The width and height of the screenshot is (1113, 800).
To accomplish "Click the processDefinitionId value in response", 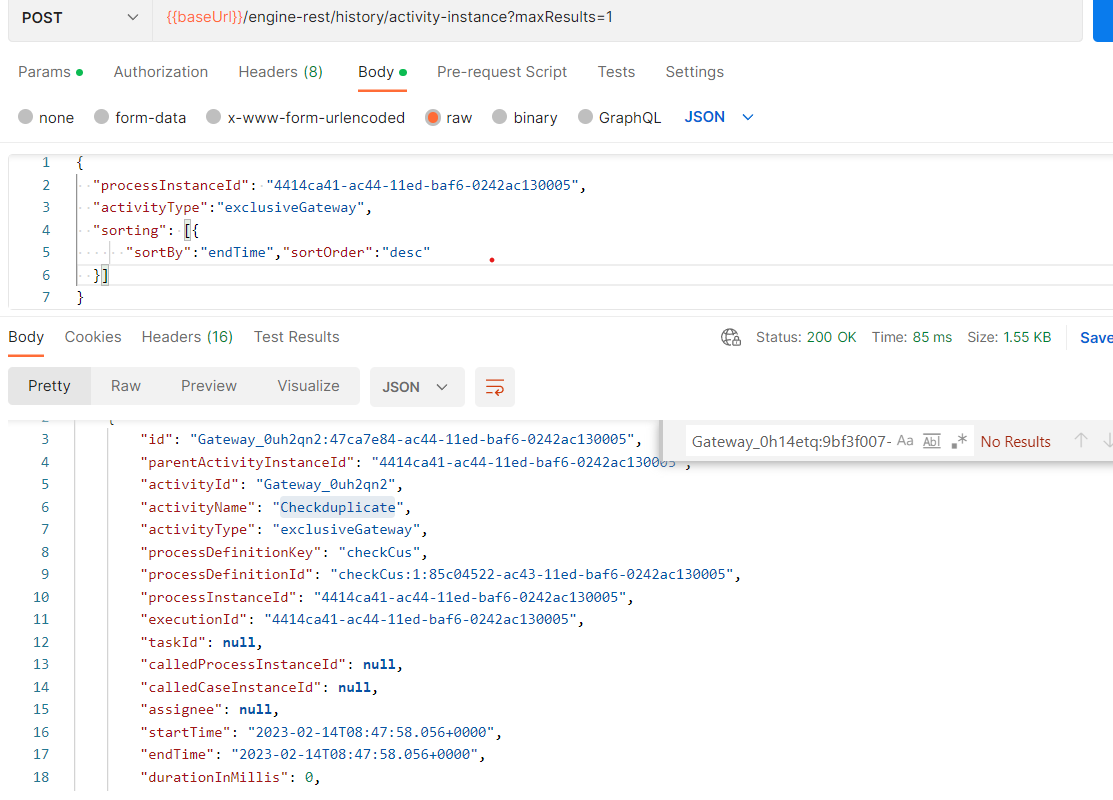I will [532, 574].
